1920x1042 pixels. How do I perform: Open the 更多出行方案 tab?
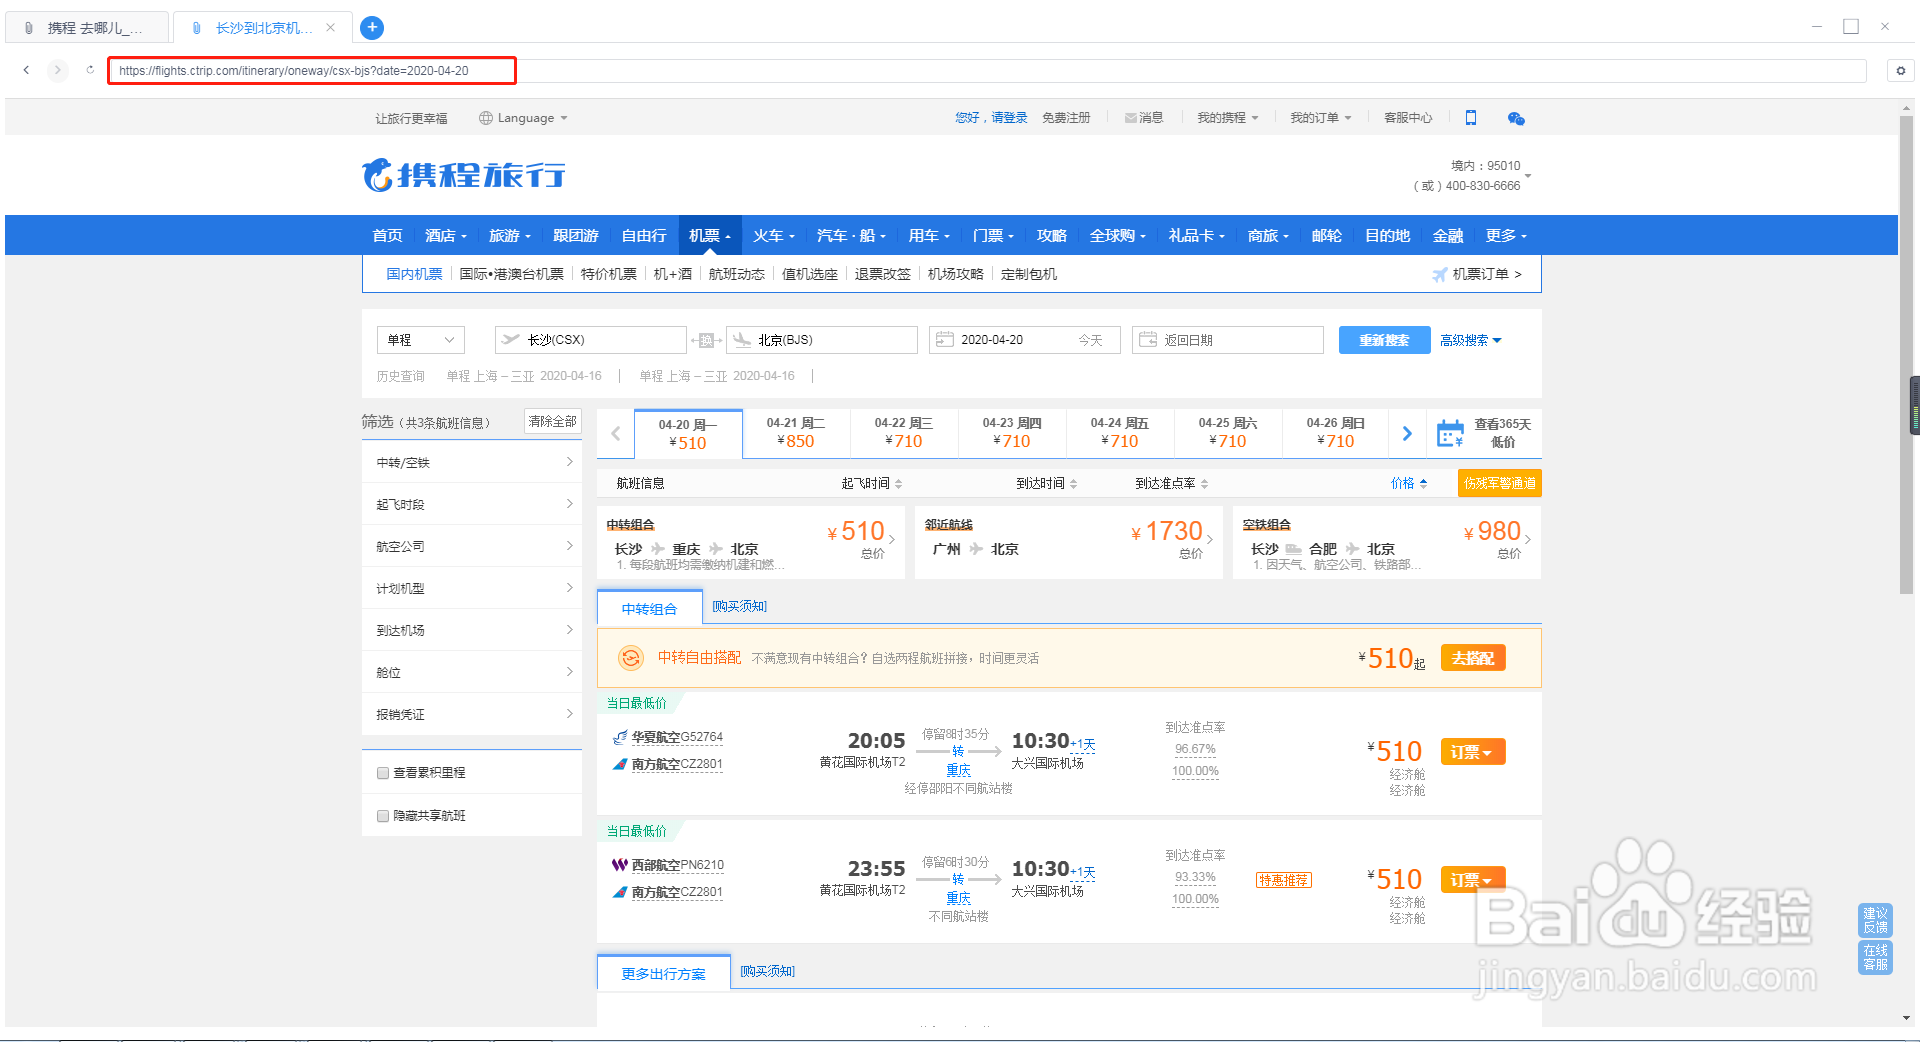[x=664, y=973]
